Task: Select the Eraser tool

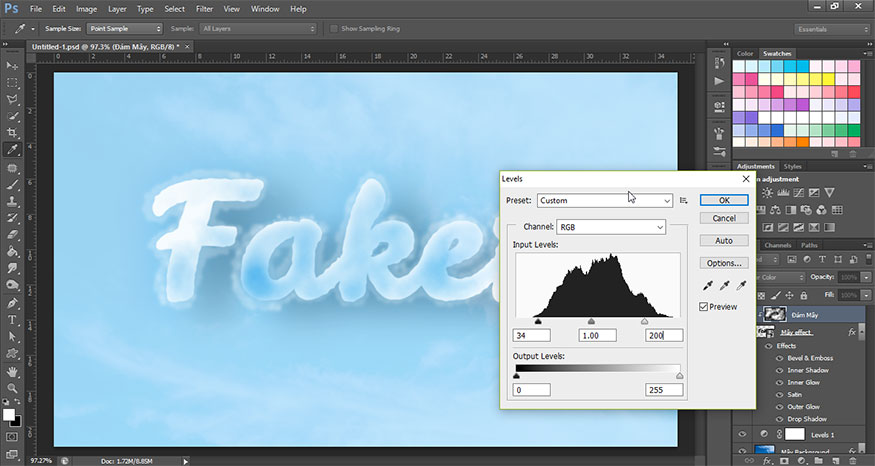Action: tap(12, 235)
